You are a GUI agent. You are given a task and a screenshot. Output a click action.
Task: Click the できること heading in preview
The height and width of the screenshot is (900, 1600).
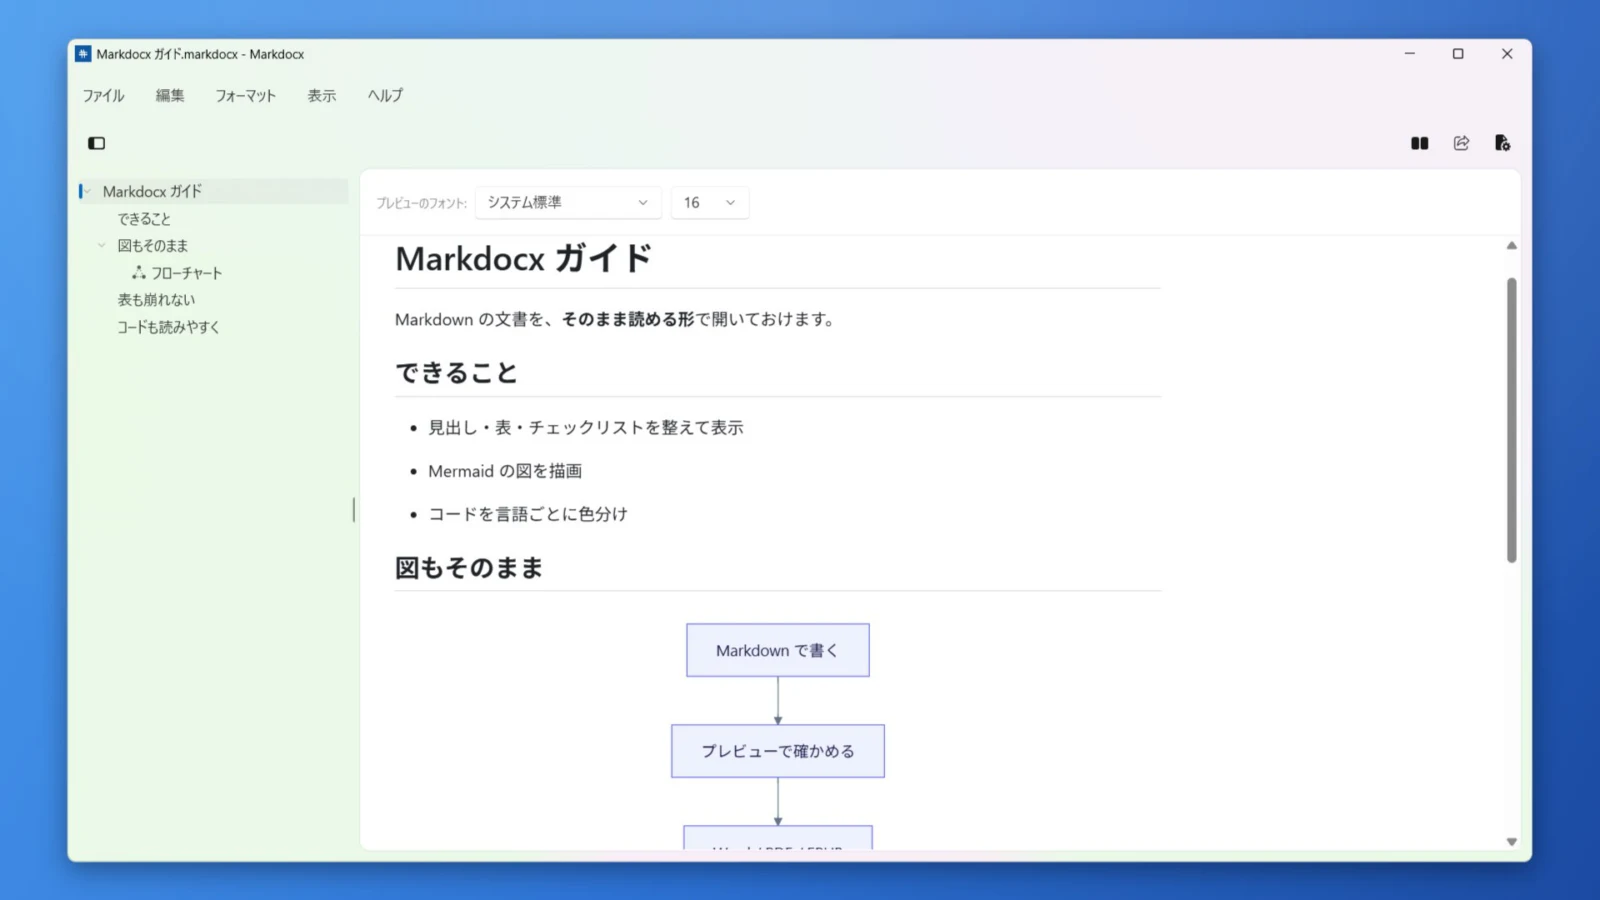(456, 373)
